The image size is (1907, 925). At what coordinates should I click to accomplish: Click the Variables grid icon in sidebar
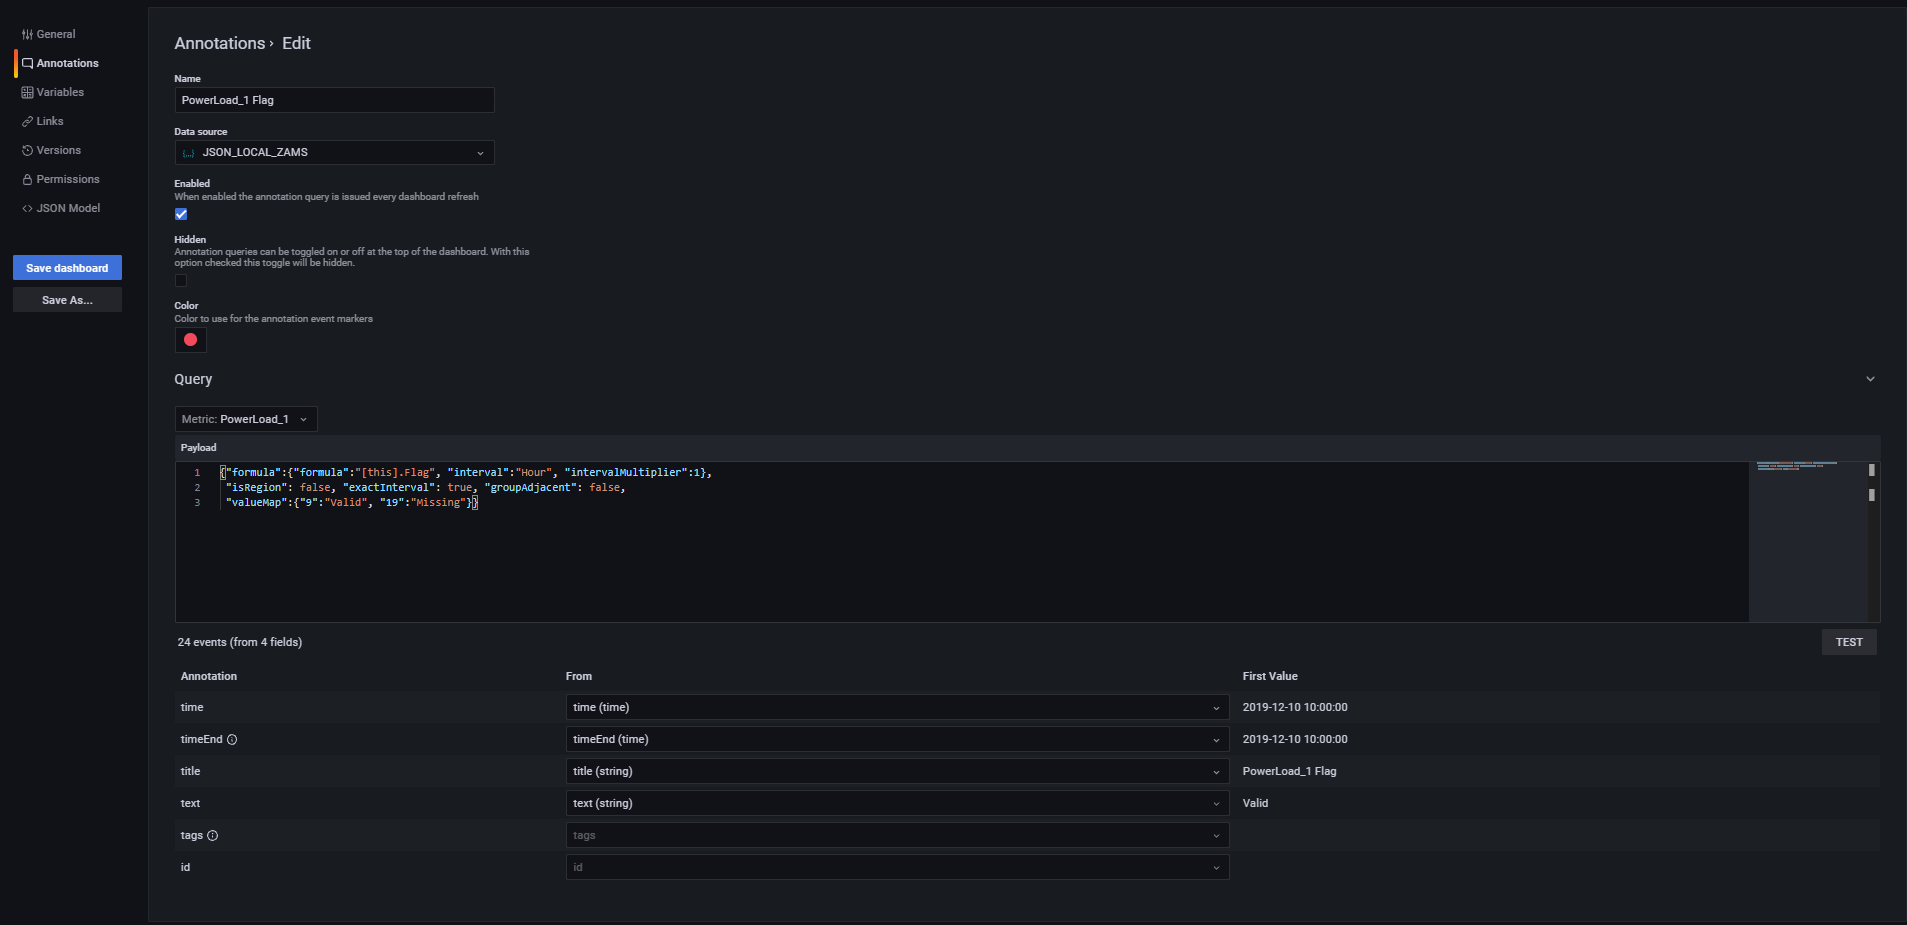(27, 93)
